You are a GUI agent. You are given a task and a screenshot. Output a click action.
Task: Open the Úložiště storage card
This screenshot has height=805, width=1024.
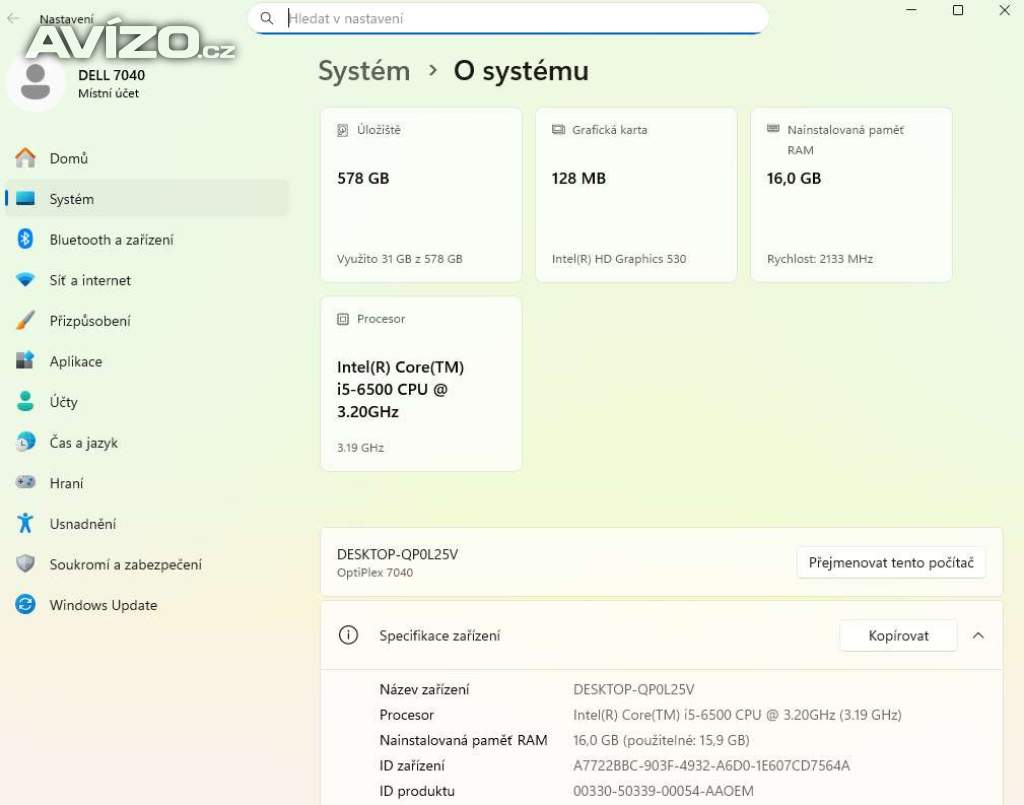click(421, 194)
